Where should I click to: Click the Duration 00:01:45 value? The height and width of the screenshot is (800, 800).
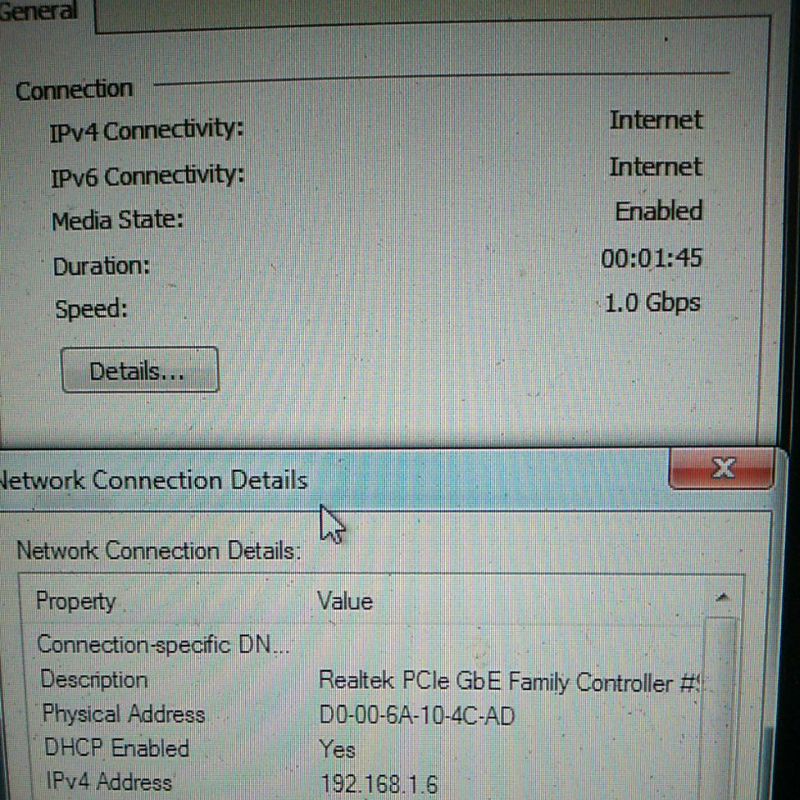pyautogui.click(x=652, y=258)
